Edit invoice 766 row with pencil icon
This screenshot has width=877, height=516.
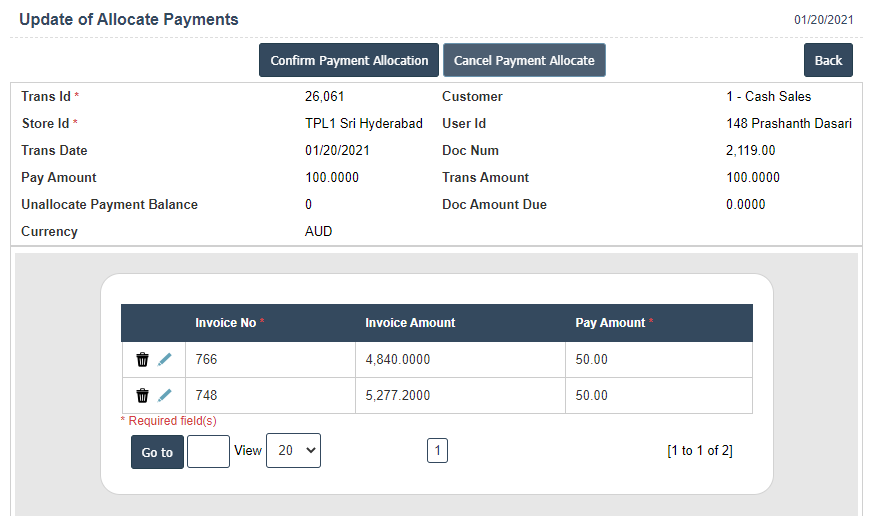165,360
